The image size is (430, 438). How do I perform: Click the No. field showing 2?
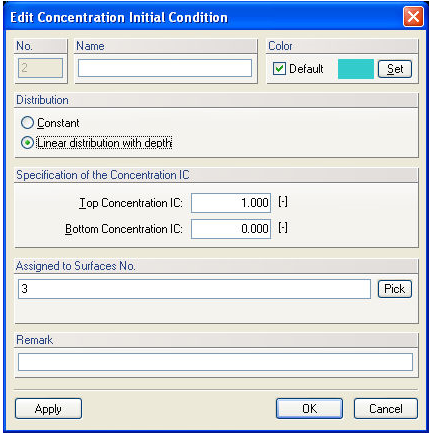pyautogui.click(x=40, y=68)
